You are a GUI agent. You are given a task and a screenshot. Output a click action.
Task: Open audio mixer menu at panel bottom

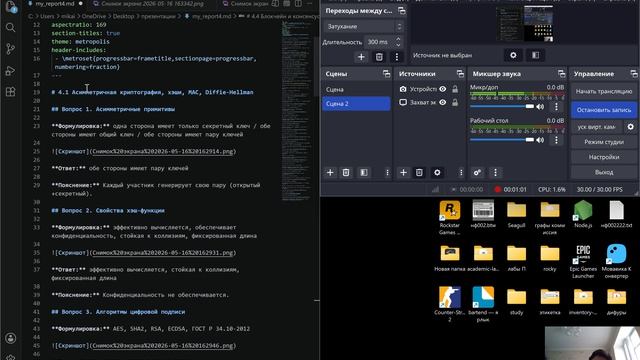pyautogui.click(x=496, y=173)
